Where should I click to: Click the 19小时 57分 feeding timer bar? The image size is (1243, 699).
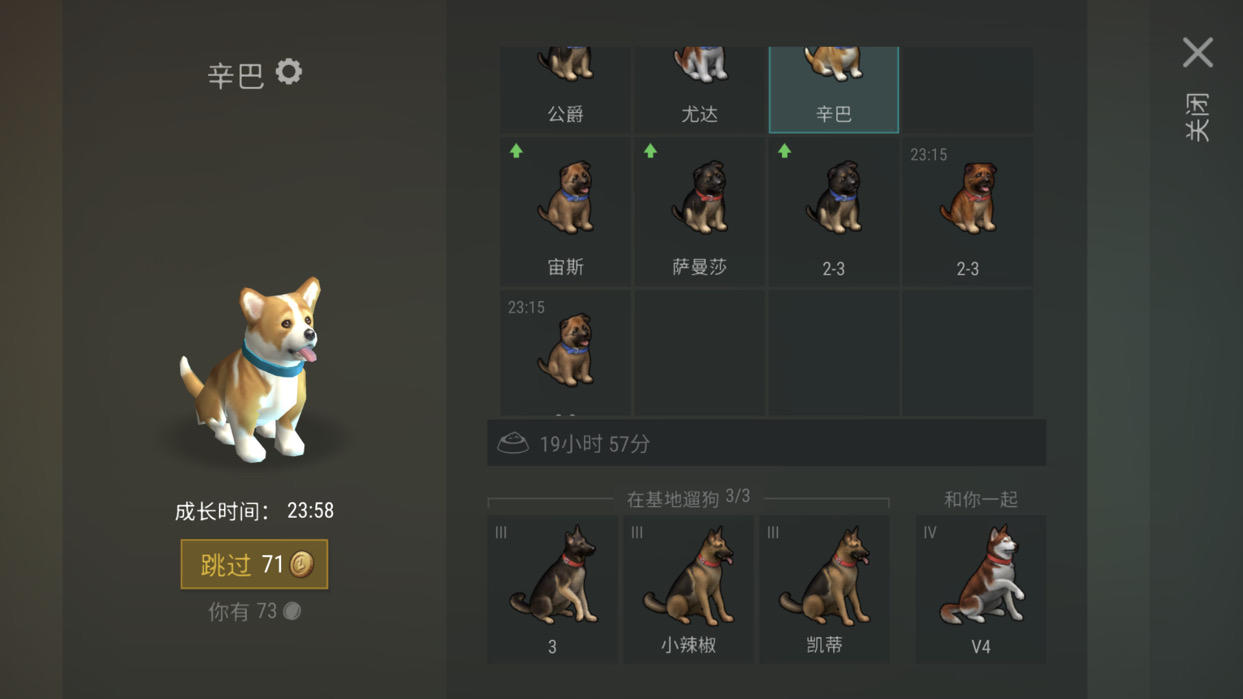tap(766, 443)
